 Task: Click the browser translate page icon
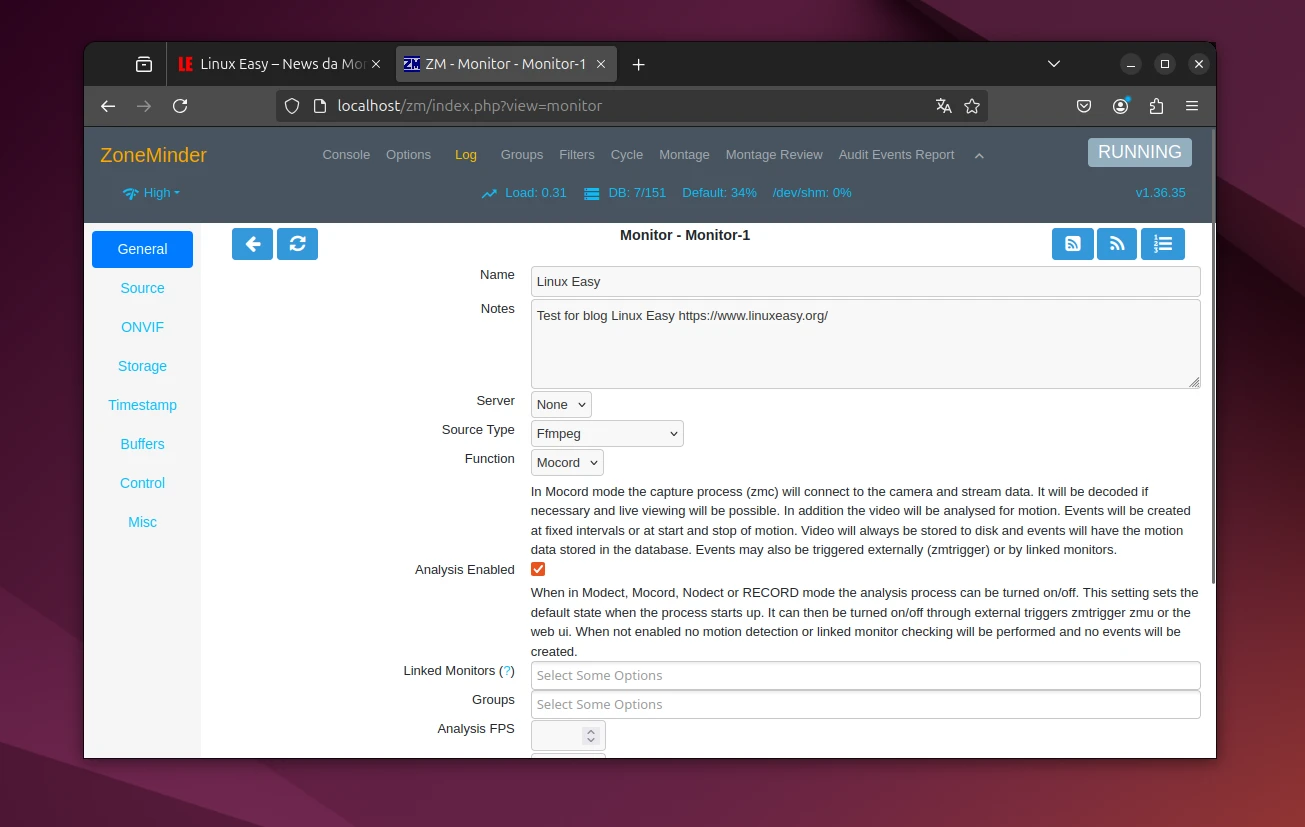click(x=943, y=106)
